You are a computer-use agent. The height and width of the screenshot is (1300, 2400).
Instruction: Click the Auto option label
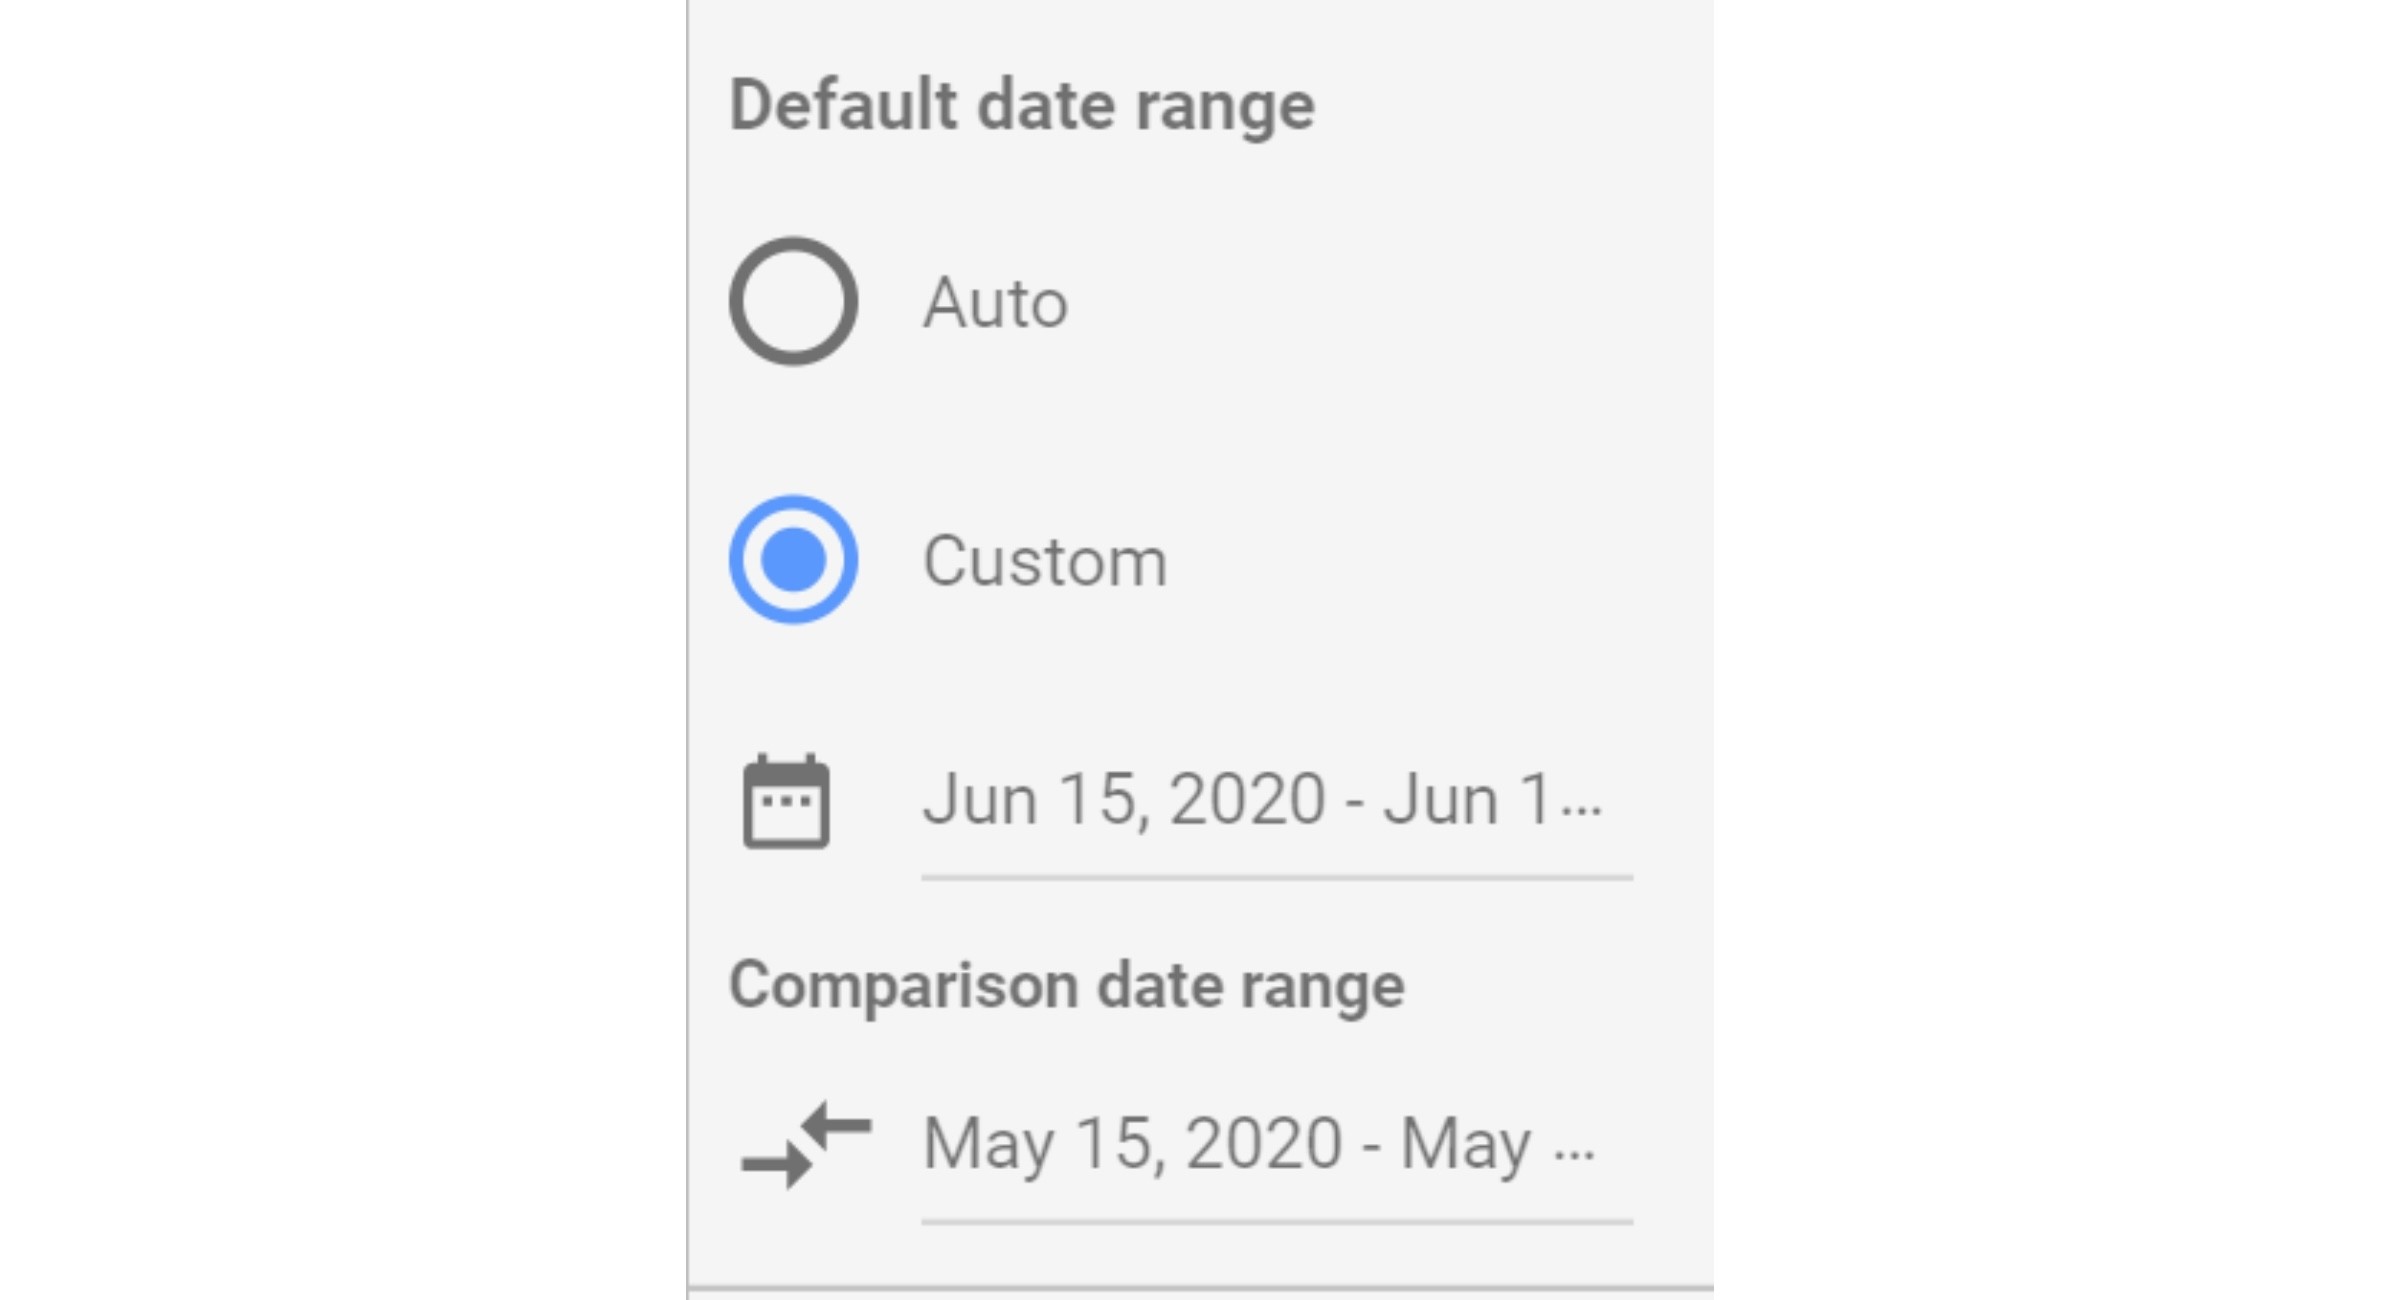pyautogui.click(x=995, y=302)
